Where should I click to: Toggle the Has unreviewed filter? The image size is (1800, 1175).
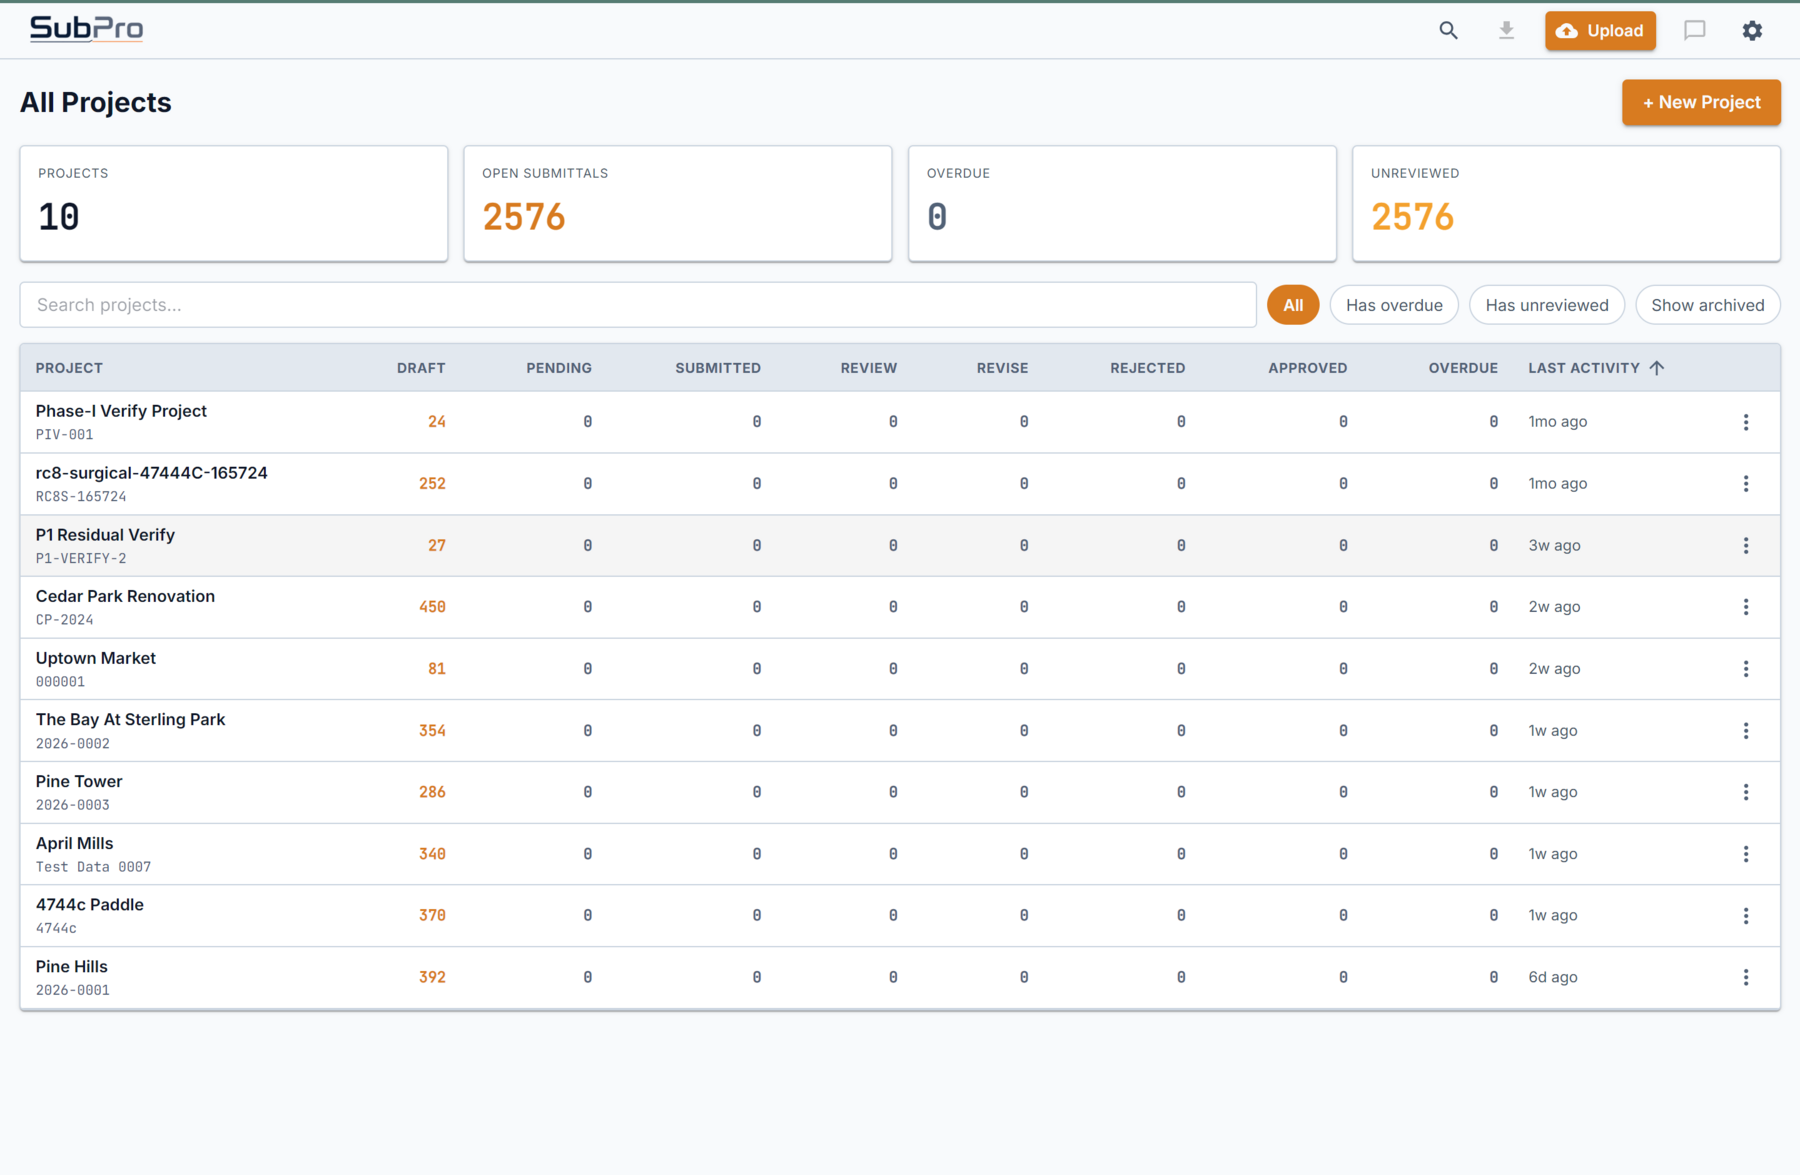pyautogui.click(x=1547, y=305)
